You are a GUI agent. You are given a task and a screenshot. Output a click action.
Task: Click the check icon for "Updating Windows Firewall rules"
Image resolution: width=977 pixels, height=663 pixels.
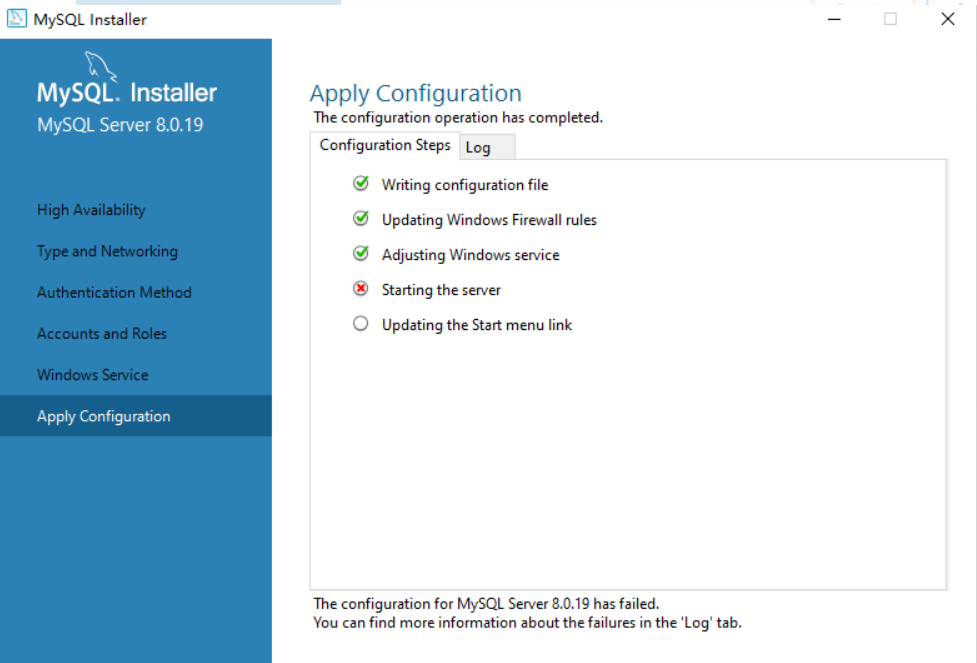361,219
